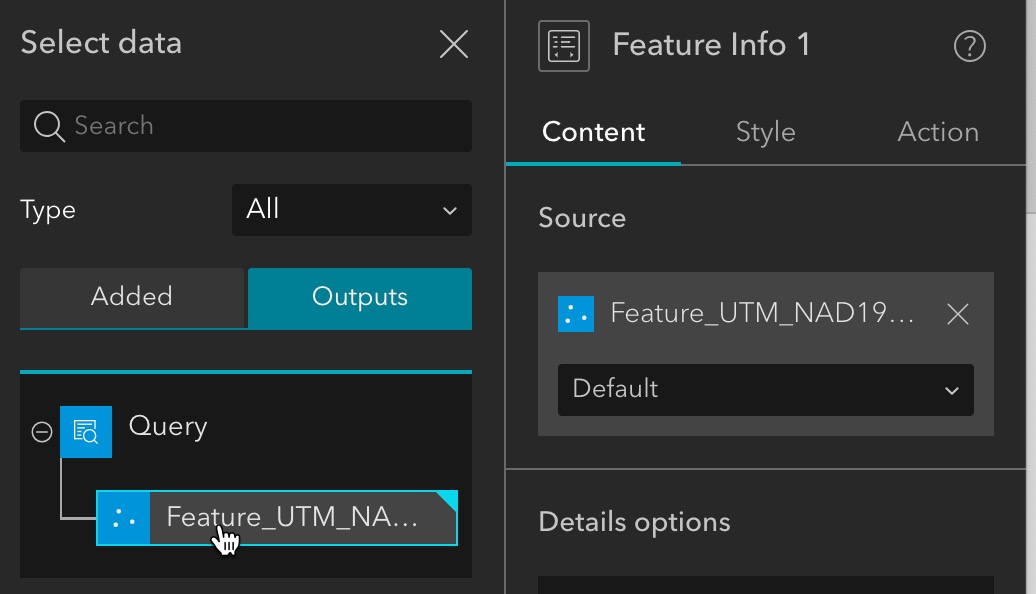Screen dimensions: 1036x594
Task: Remove the Feature_UTM_NAD19 source
Action: (957, 314)
